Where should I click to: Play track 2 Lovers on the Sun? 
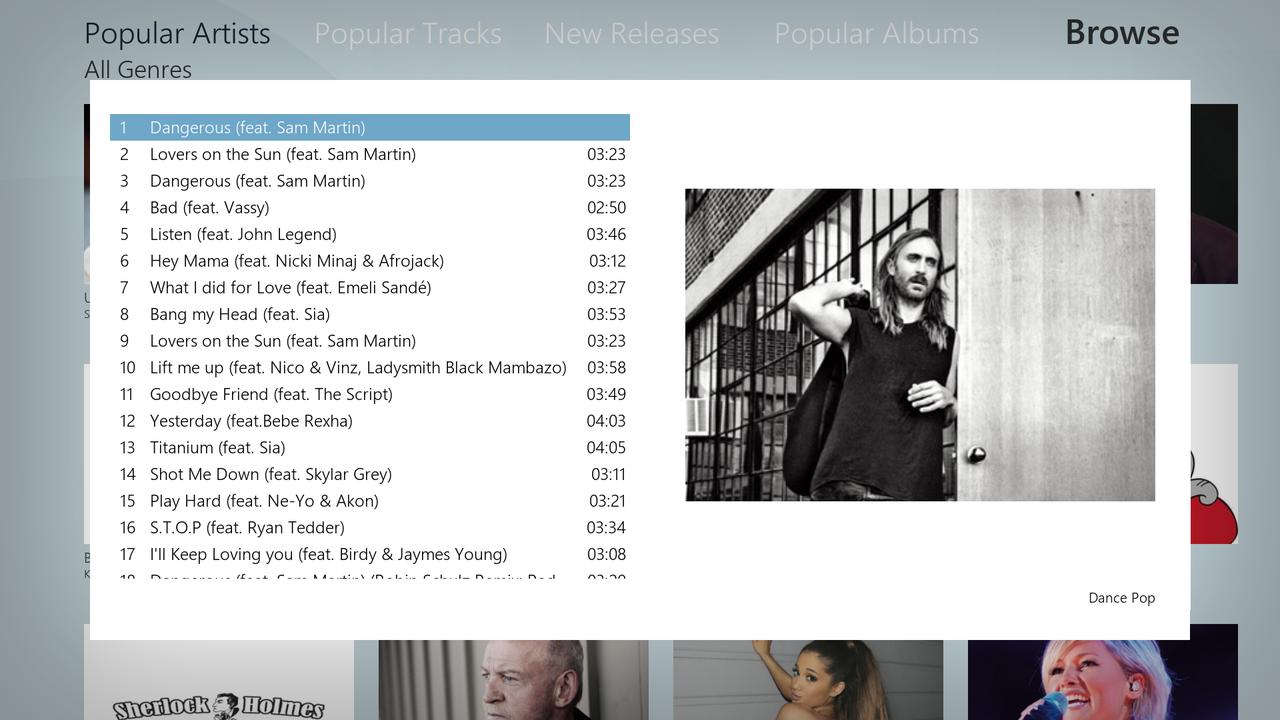click(x=370, y=154)
